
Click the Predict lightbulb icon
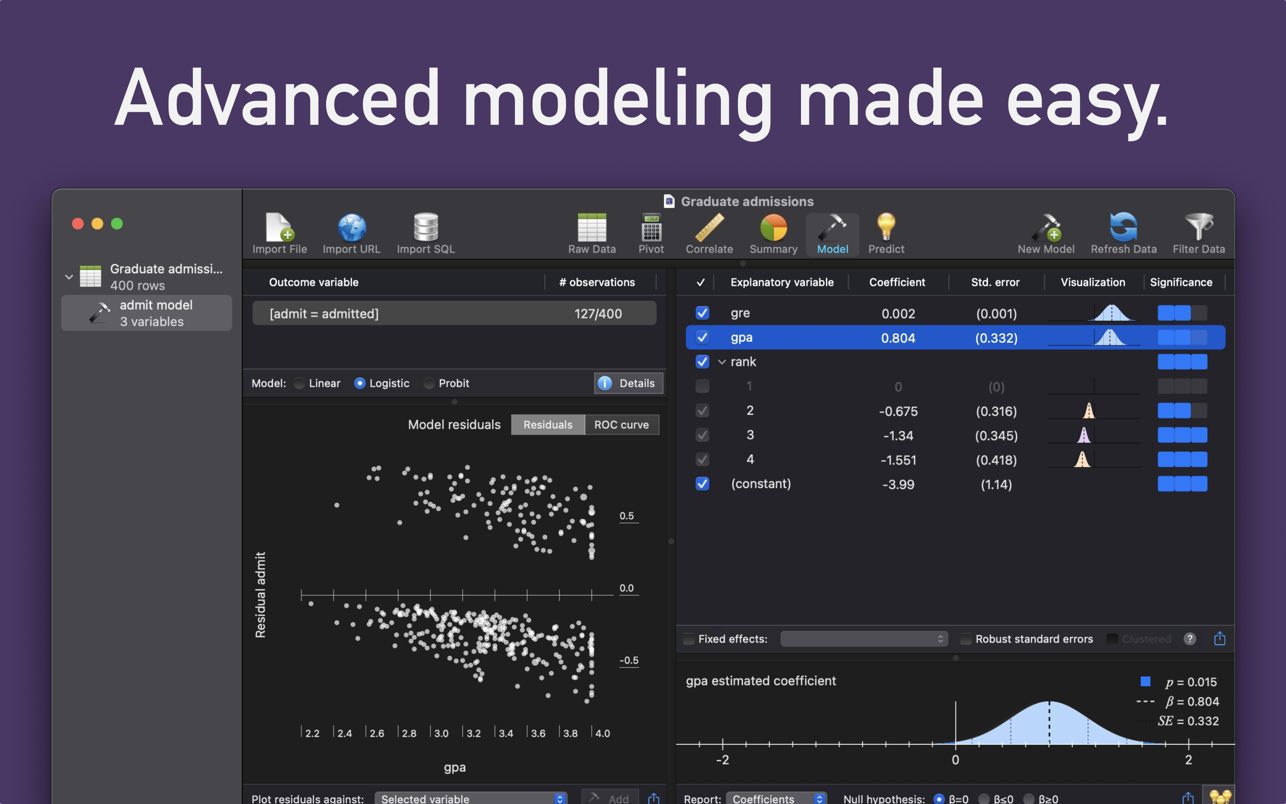point(886,229)
